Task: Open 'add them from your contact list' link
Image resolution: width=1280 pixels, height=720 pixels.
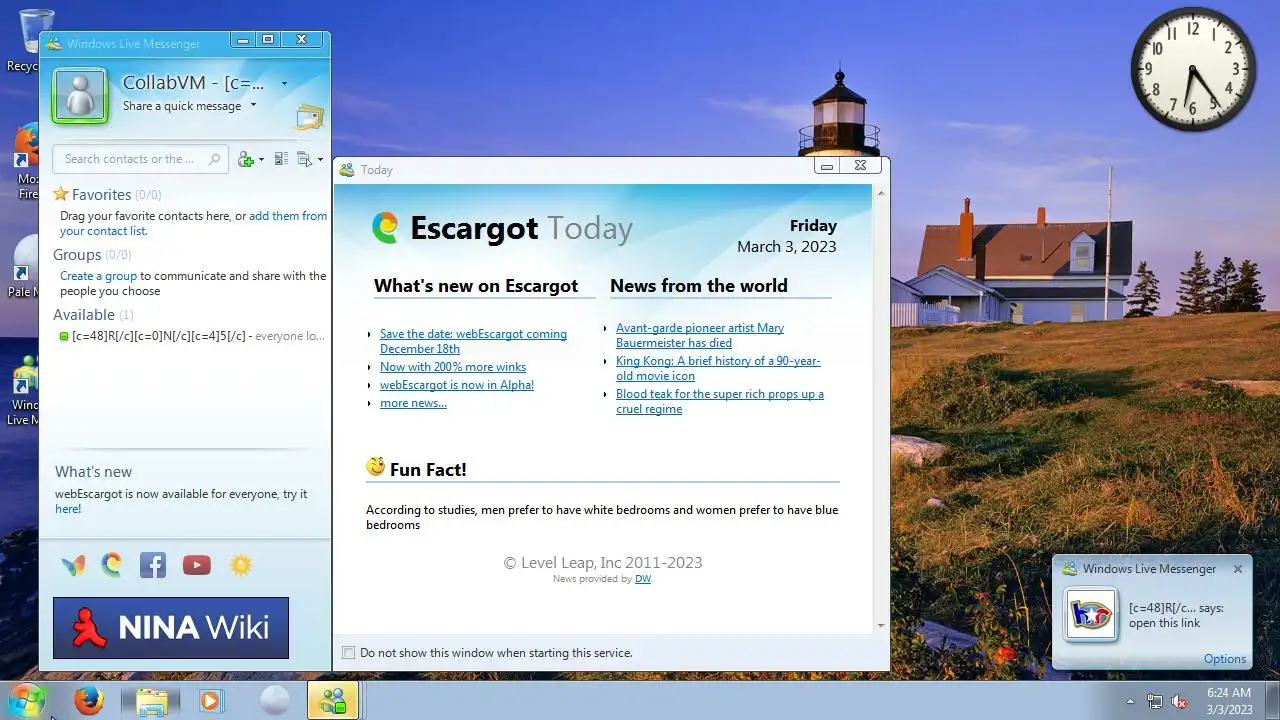Action: coord(193,223)
